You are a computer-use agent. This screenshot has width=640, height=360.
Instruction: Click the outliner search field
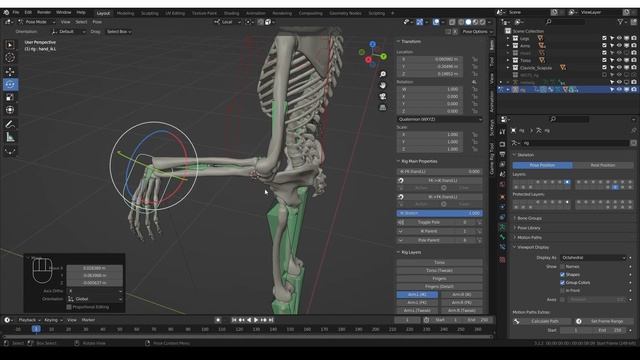coord(565,22)
